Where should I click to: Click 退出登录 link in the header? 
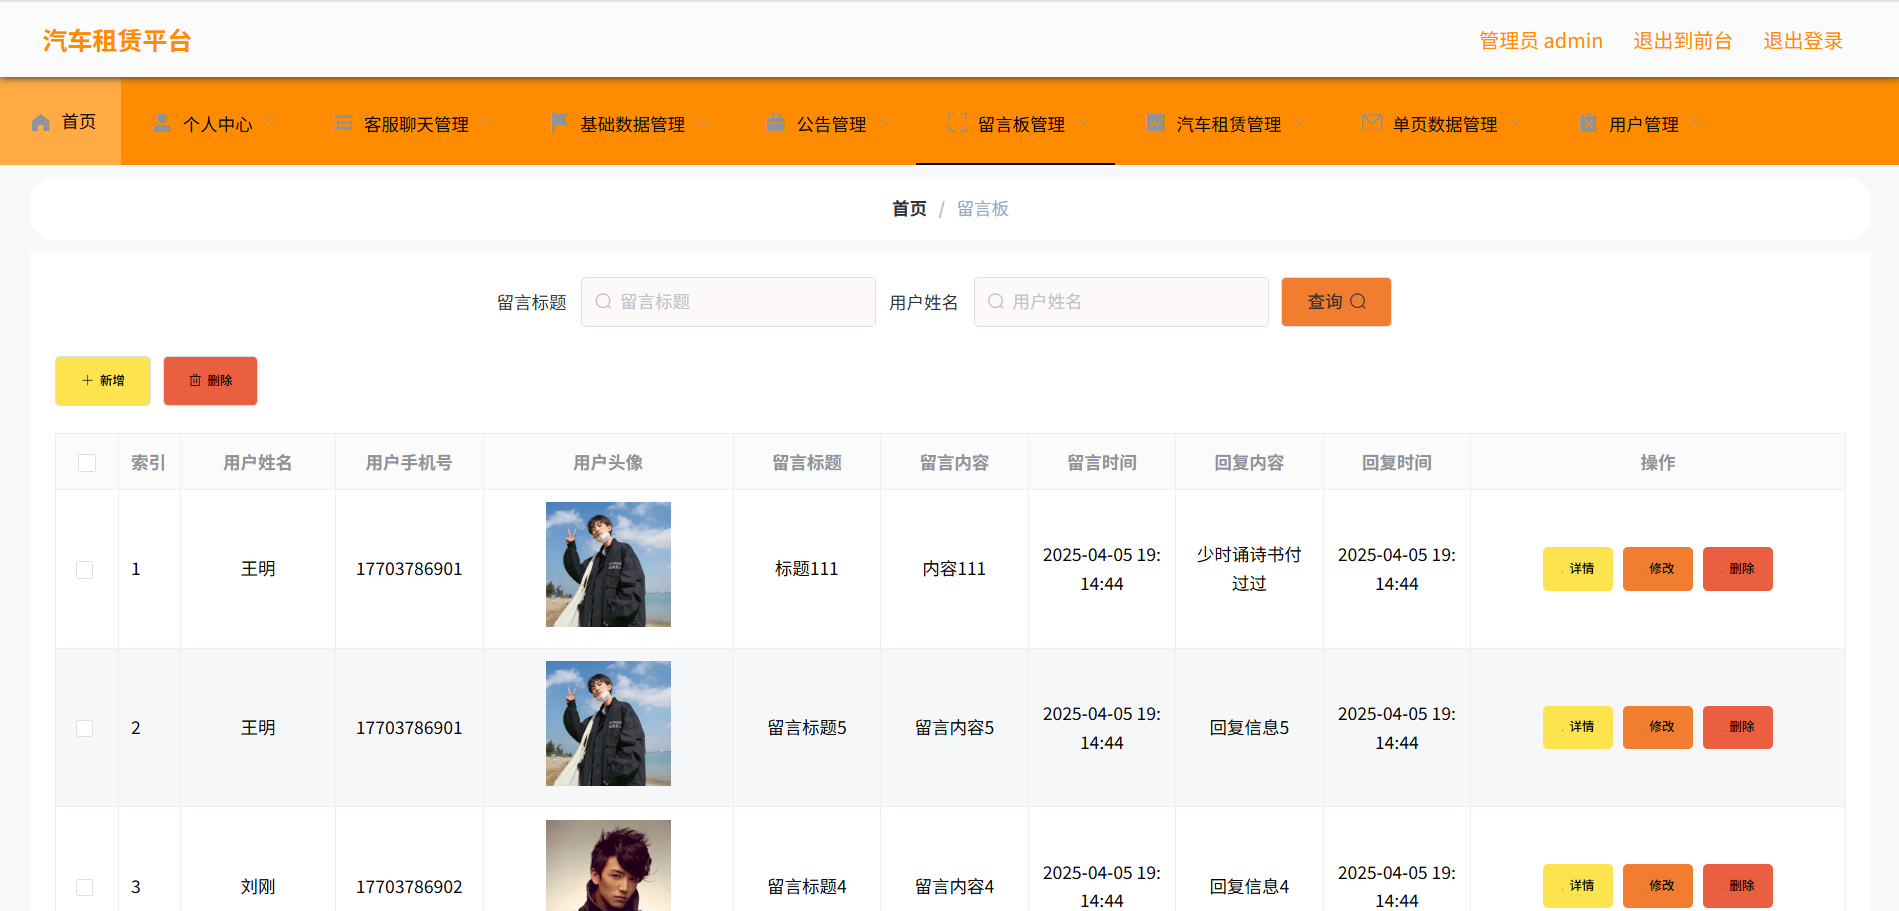click(1802, 41)
